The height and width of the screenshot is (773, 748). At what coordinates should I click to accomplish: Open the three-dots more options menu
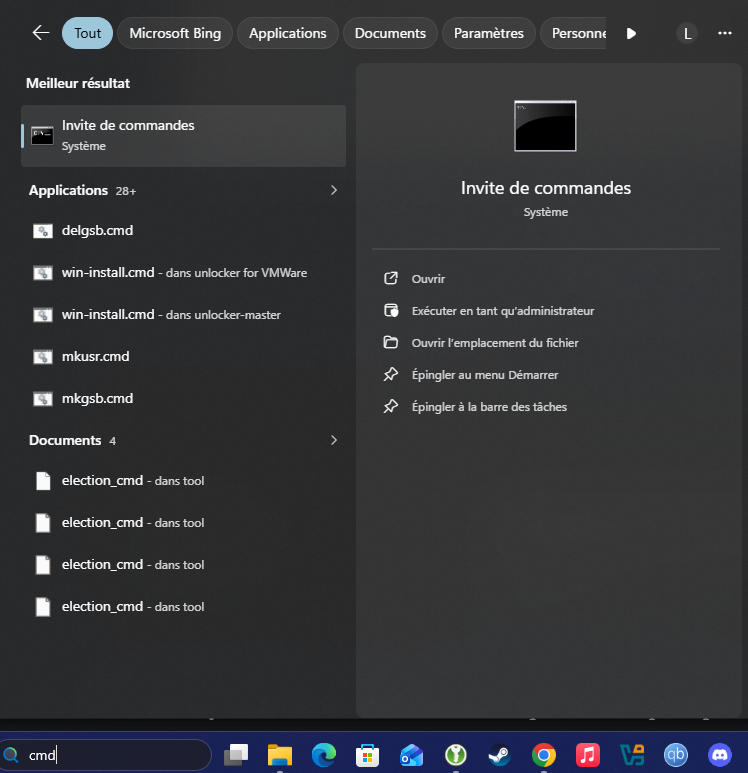725,33
